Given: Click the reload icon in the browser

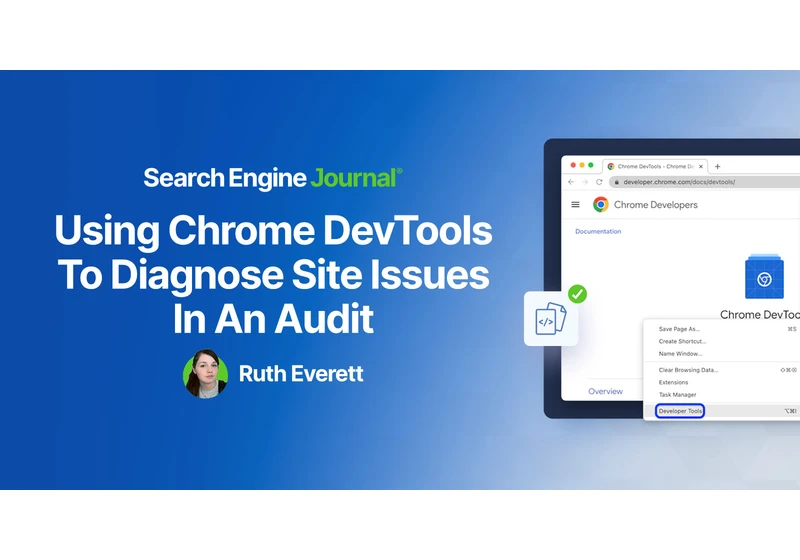Looking at the screenshot, I should 599,182.
